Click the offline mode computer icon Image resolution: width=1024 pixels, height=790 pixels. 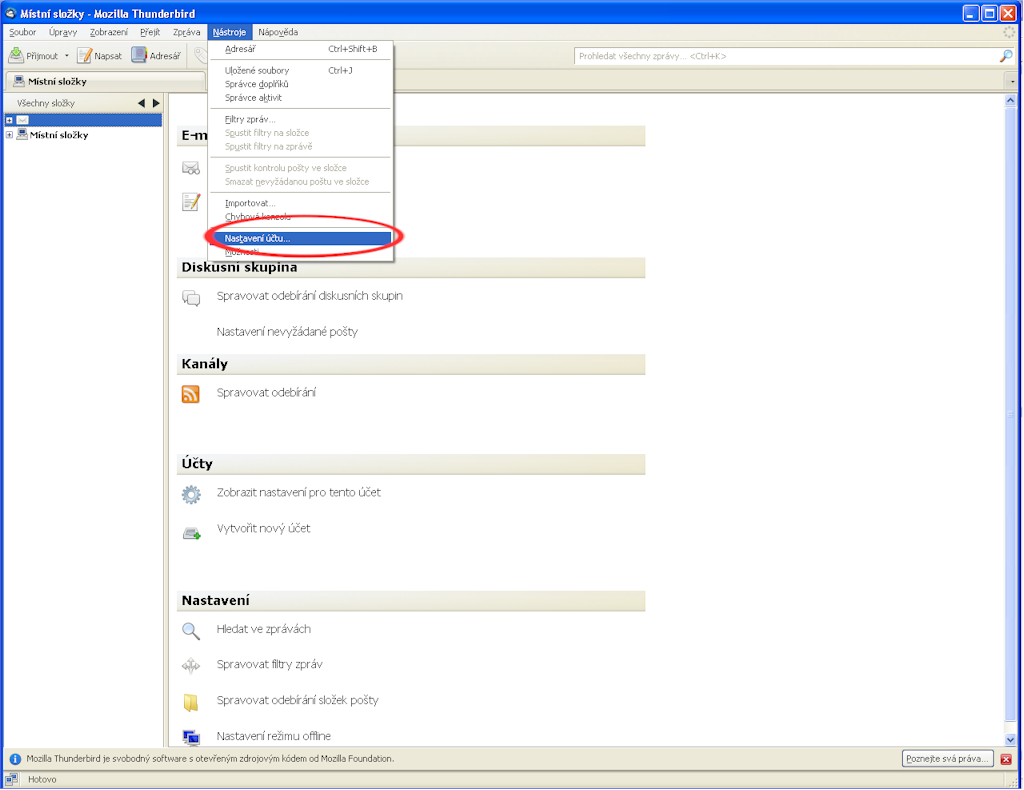191,738
